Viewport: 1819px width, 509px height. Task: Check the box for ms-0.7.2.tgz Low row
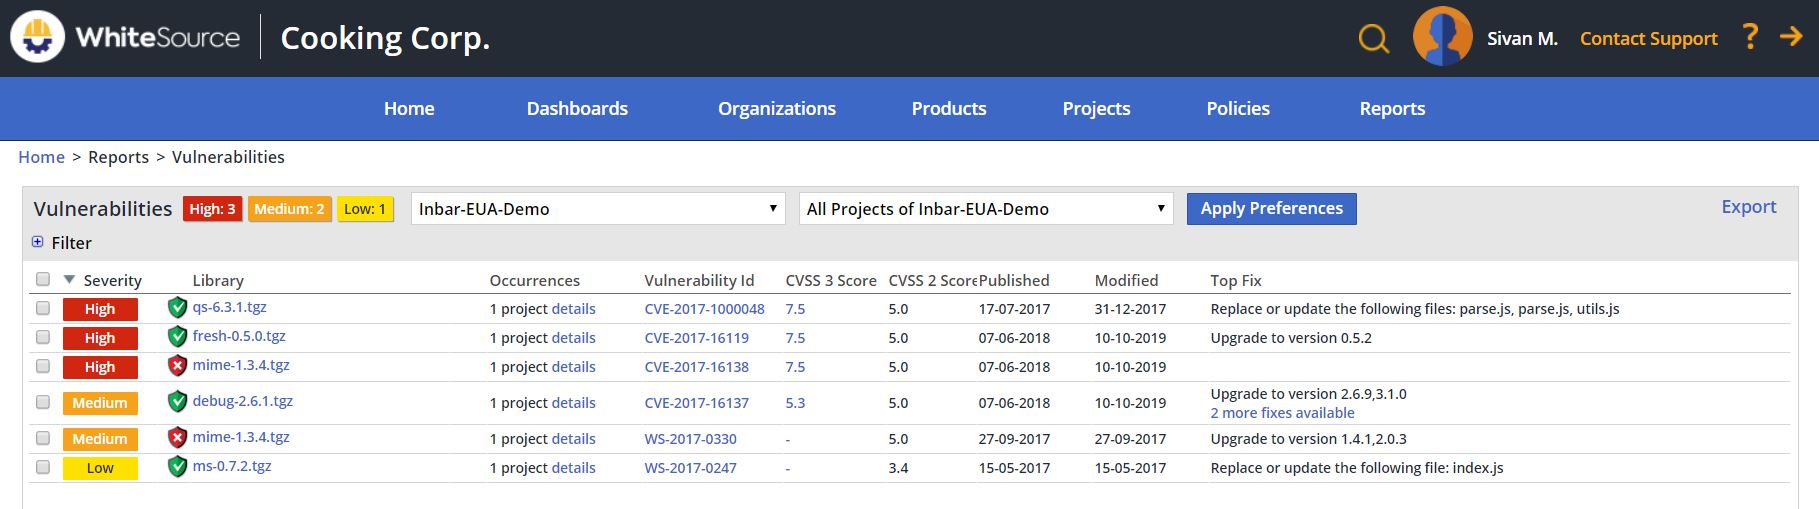(42, 467)
